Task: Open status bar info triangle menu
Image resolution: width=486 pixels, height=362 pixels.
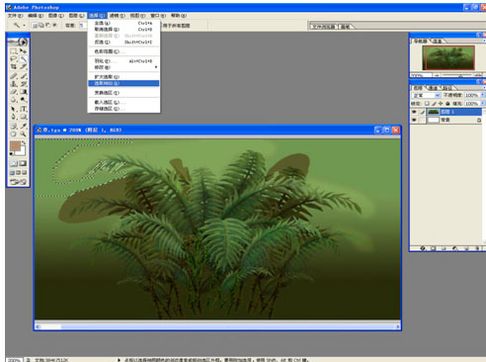Action: point(119,360)
